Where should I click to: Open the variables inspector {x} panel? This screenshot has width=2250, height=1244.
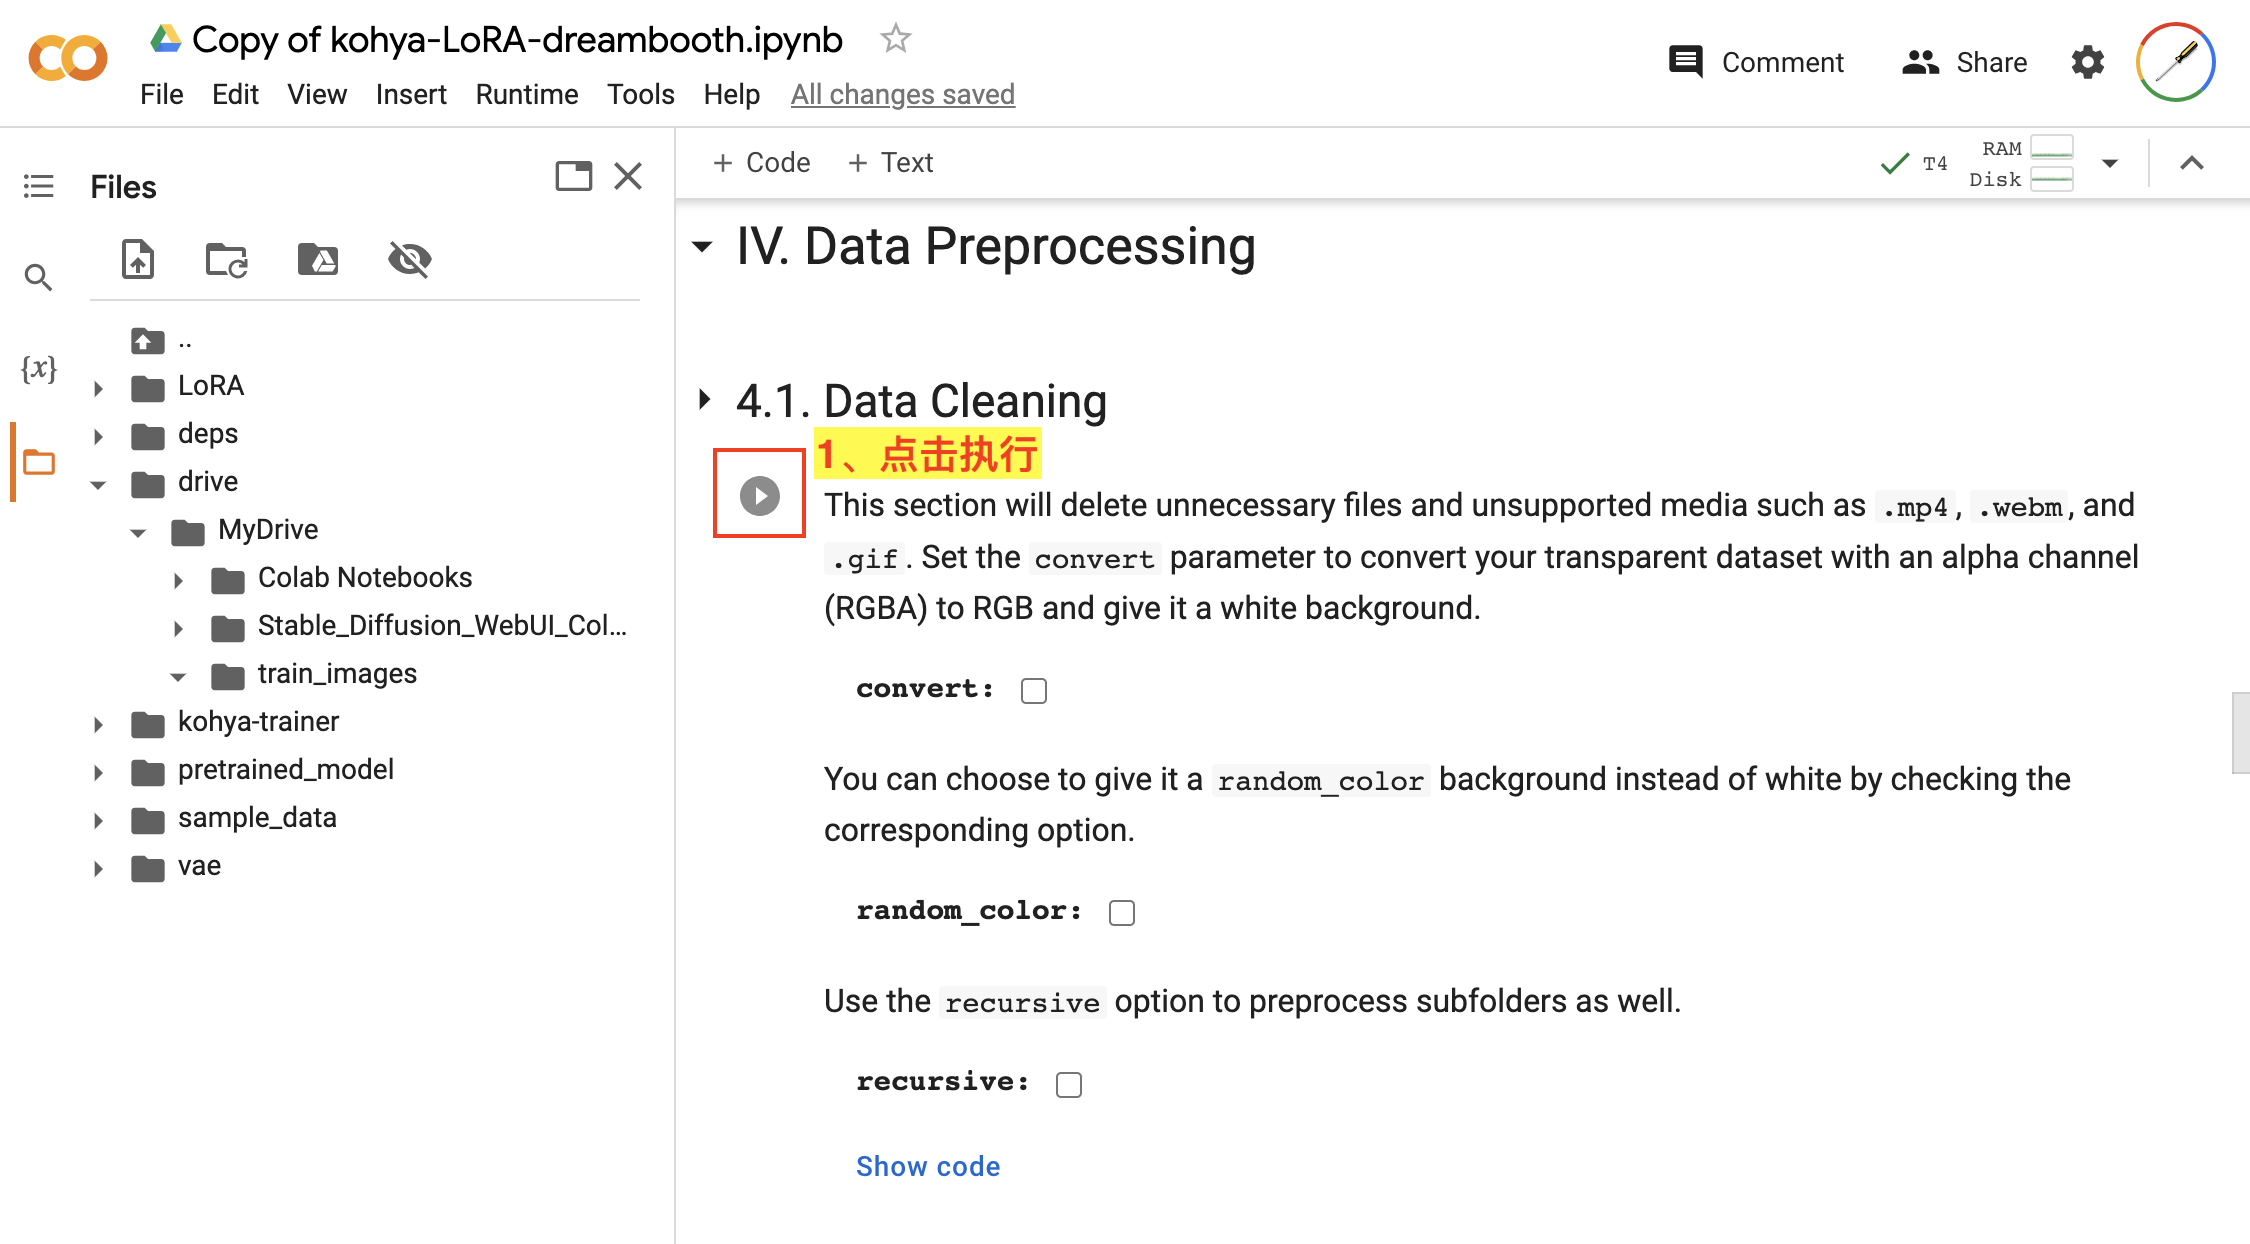pyautogui.click(x=38, y=368)
